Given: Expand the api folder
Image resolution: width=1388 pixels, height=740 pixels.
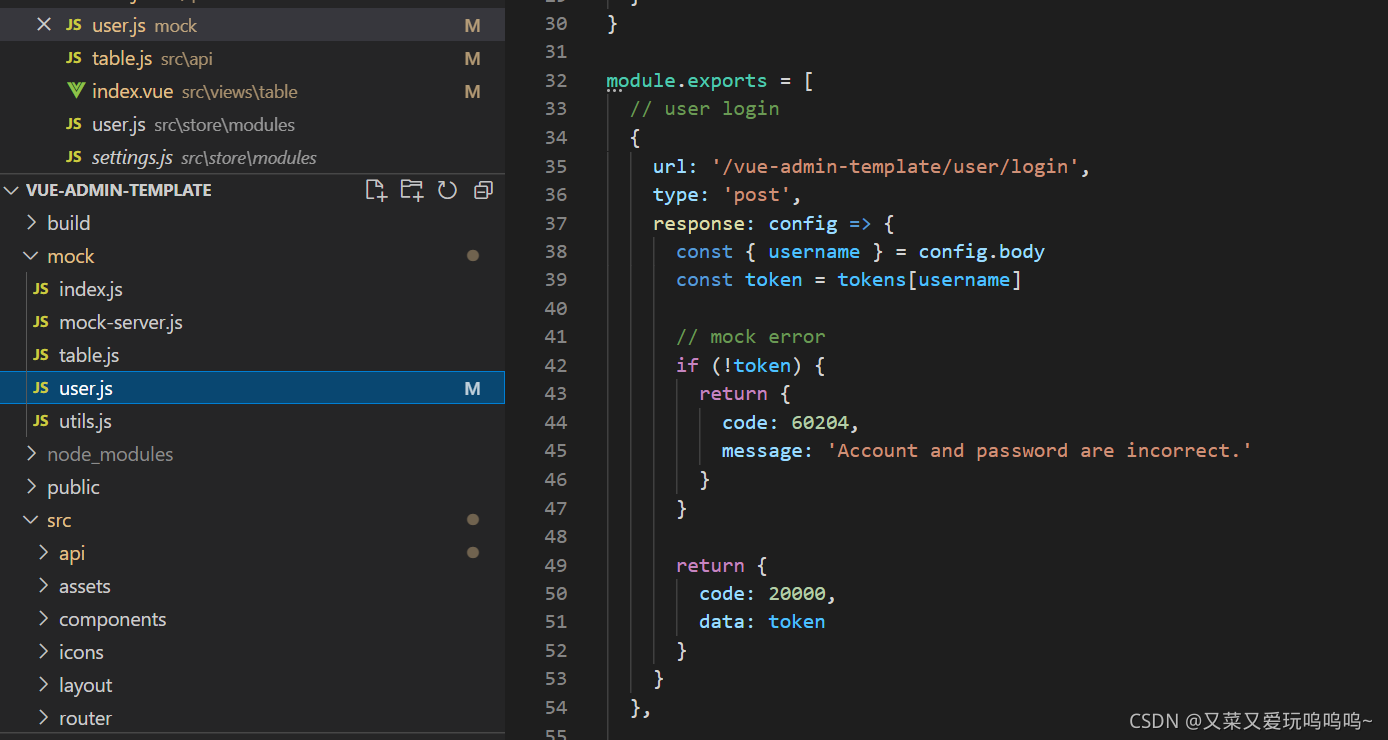Looking at the screenshot, I should point(43,553).
